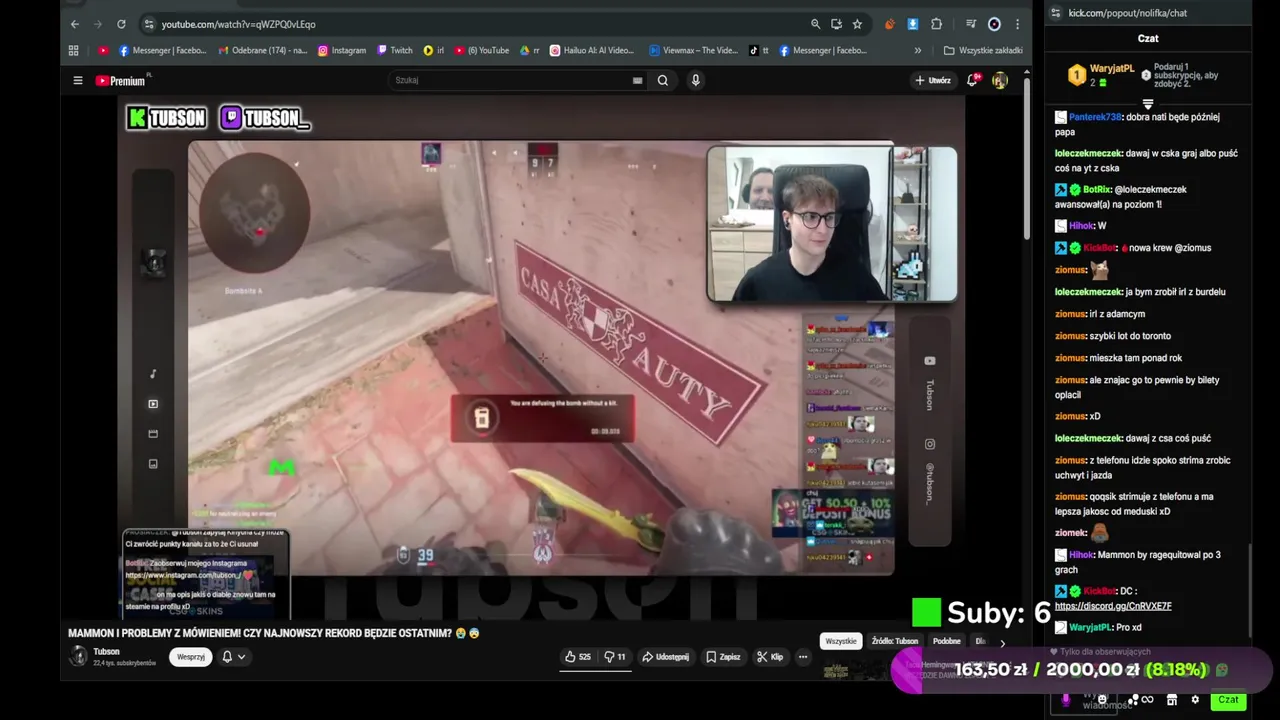1280x720 pixels.
Task: Go back using the browser back arrow
Action: (75, 24)
